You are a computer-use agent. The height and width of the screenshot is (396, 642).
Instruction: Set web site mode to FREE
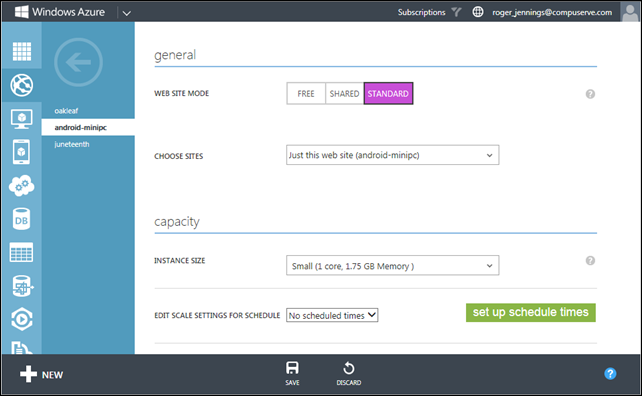306,94
